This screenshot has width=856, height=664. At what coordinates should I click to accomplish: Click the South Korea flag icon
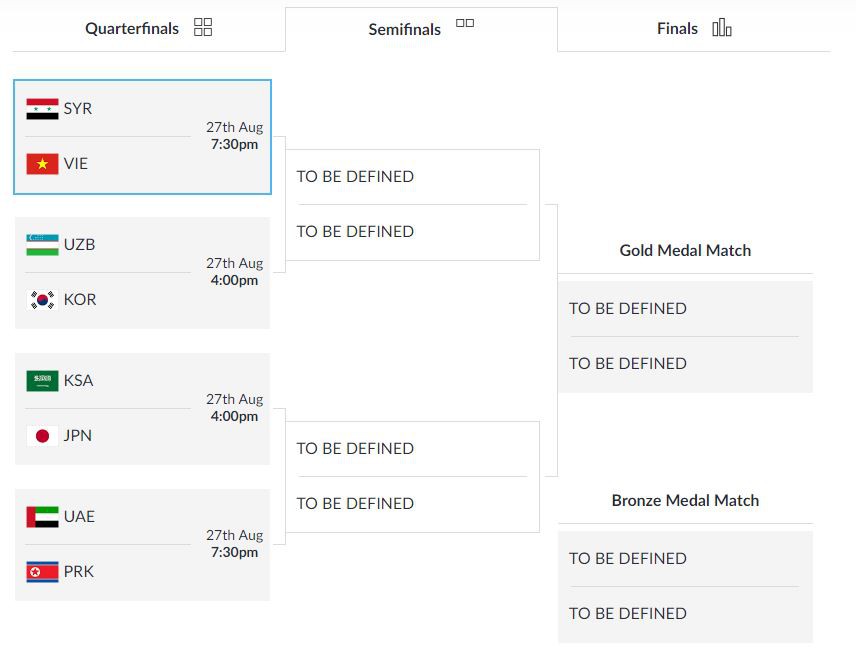pyautogui.click(x=42, y=300)
